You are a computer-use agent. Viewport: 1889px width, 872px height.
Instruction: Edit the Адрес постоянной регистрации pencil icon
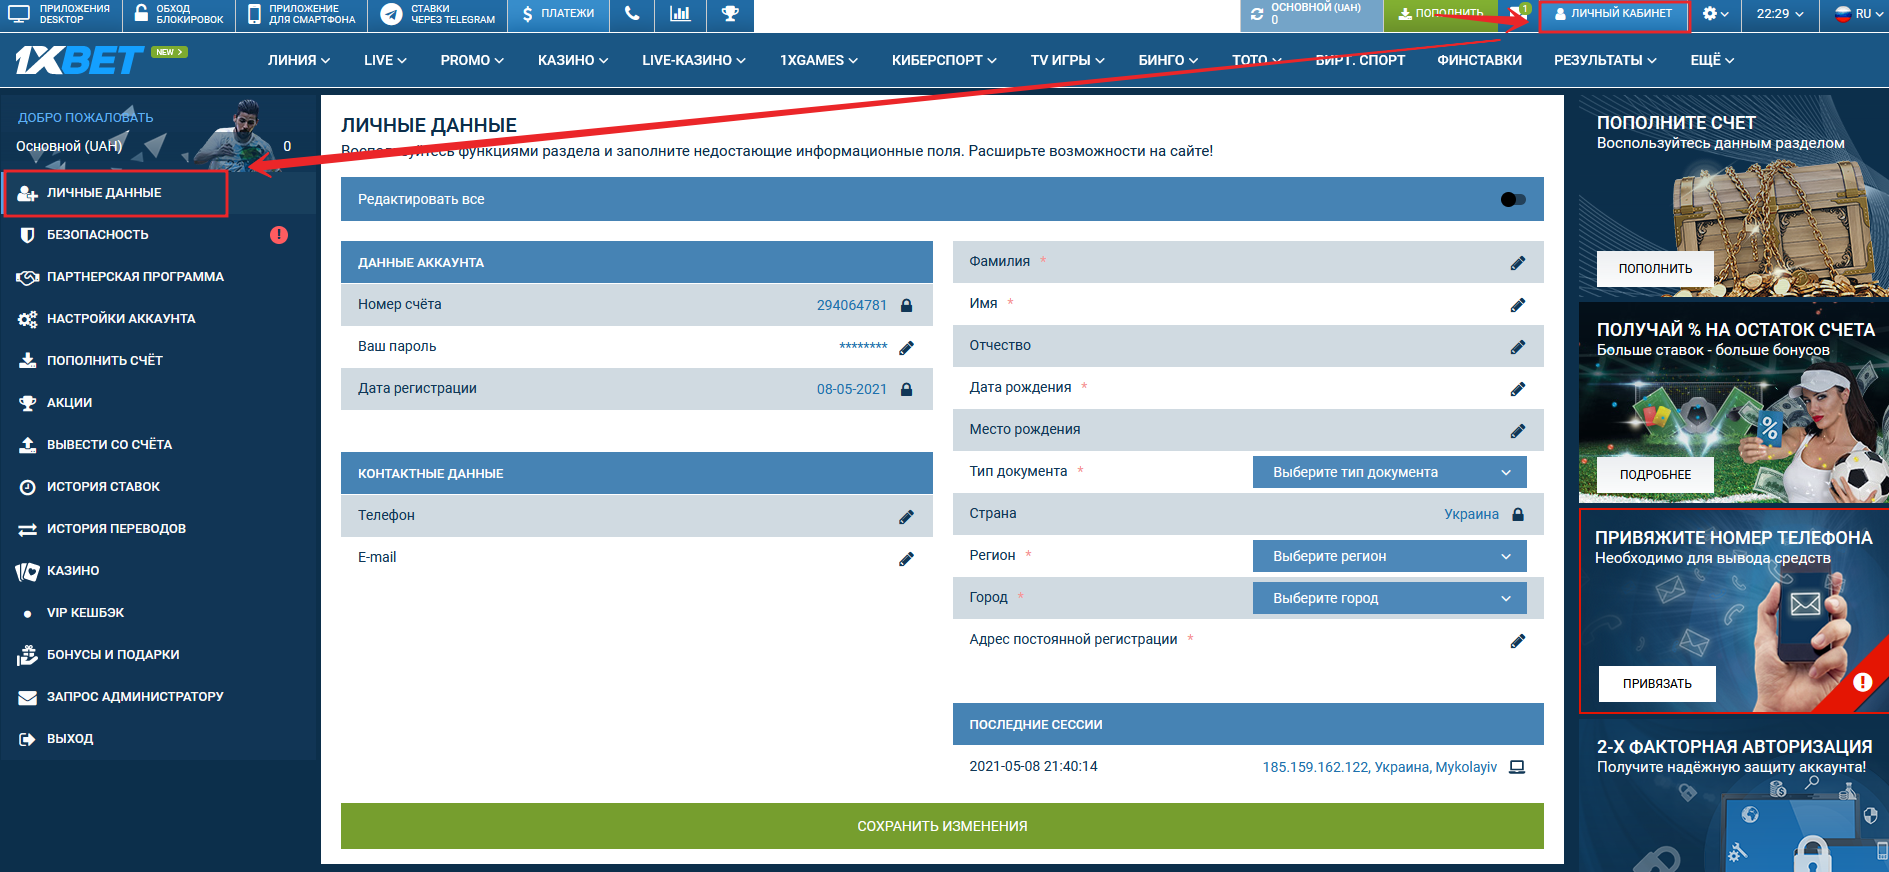[x=1517, y=641]
